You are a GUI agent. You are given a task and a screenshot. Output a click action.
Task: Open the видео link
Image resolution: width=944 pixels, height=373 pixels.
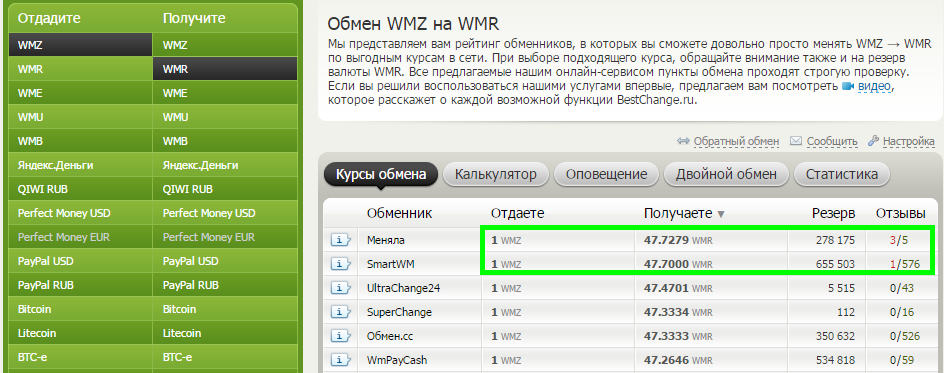coord(875,87)
